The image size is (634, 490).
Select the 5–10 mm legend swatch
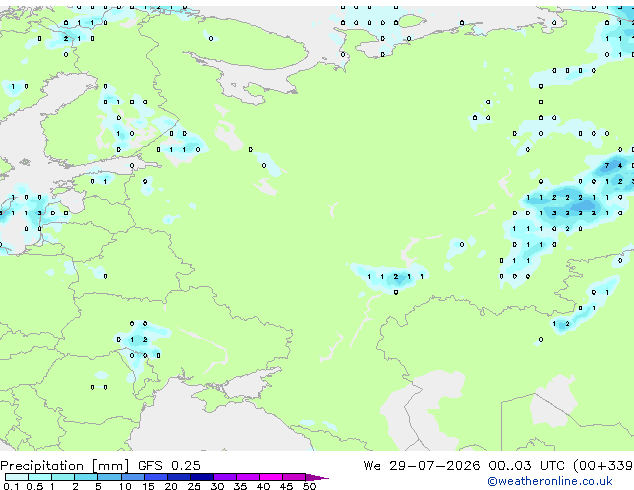click(109, 477)
